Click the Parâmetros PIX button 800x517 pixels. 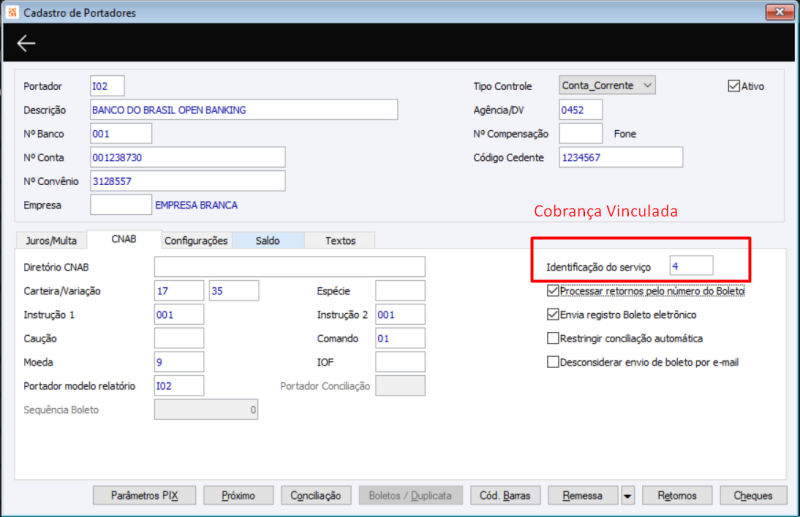pos(144,496)
